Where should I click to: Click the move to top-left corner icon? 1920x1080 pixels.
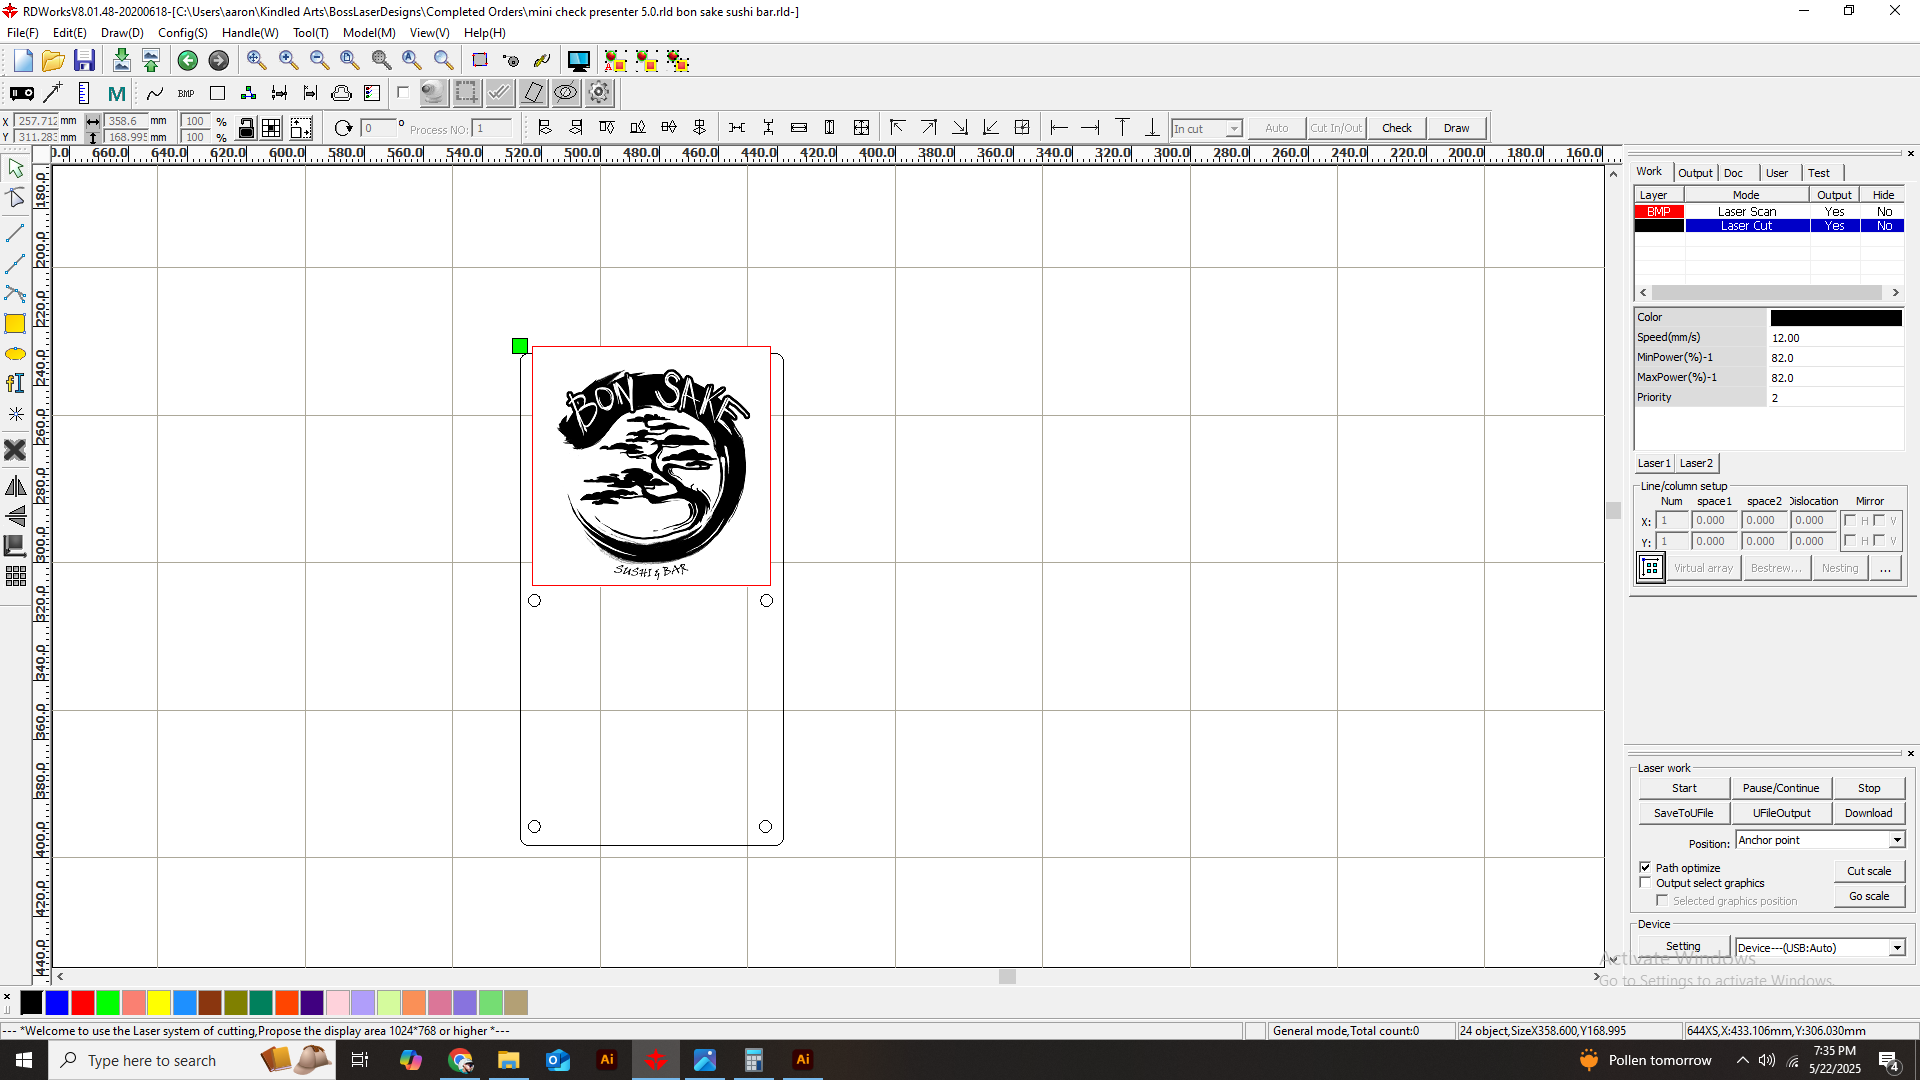[897, 128]
